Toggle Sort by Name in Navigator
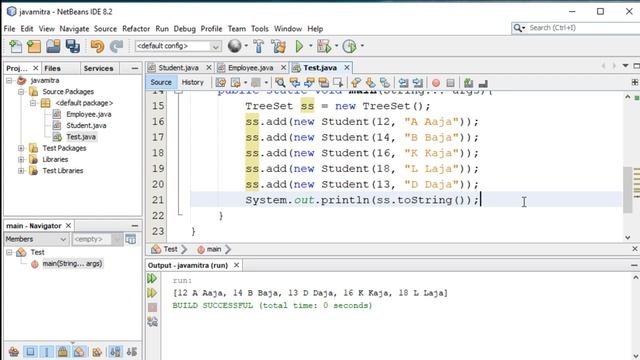640x360 pixels. (x=116, y=351)
